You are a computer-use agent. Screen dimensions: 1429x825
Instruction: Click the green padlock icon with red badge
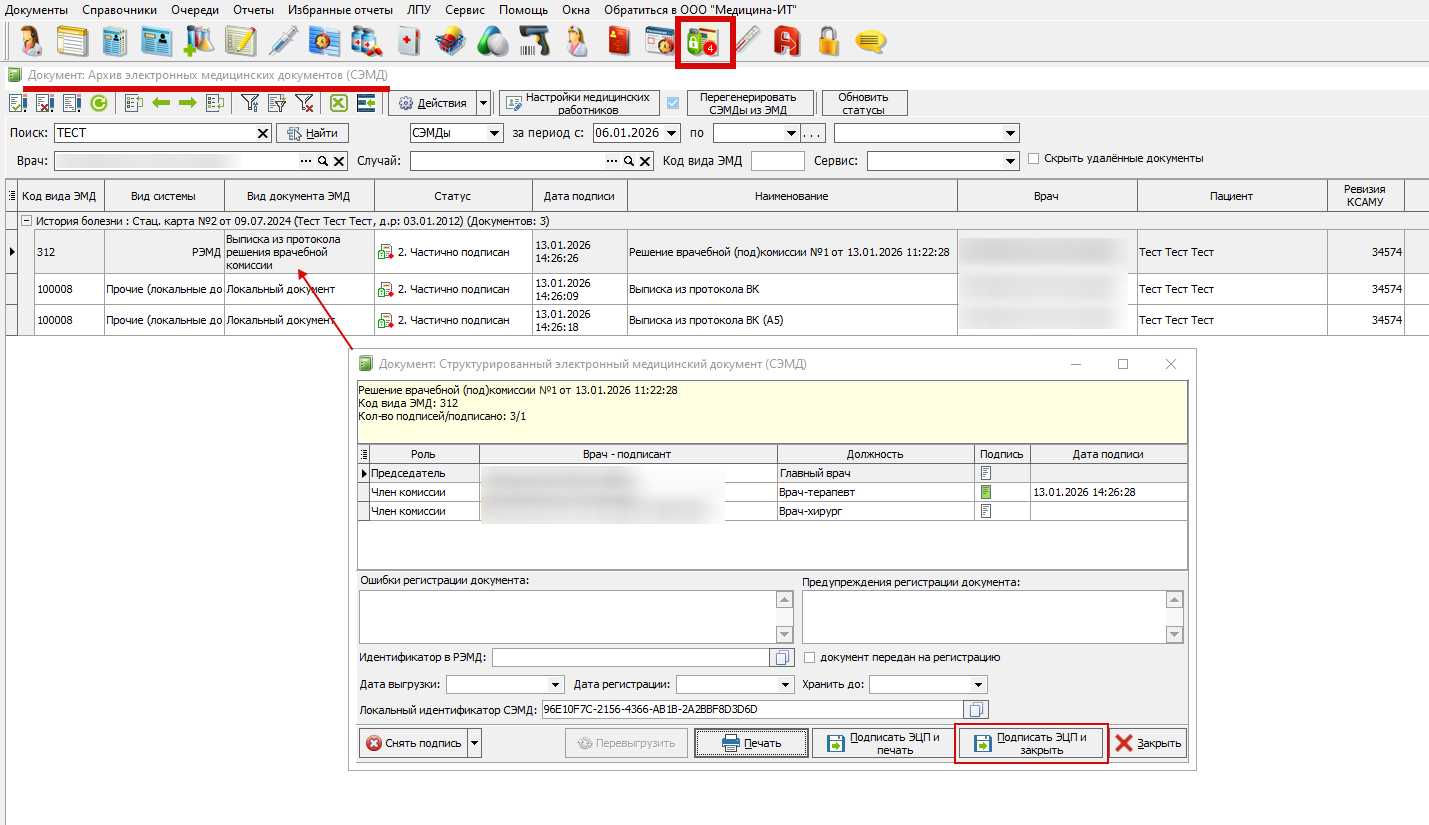tap(704, 42)
